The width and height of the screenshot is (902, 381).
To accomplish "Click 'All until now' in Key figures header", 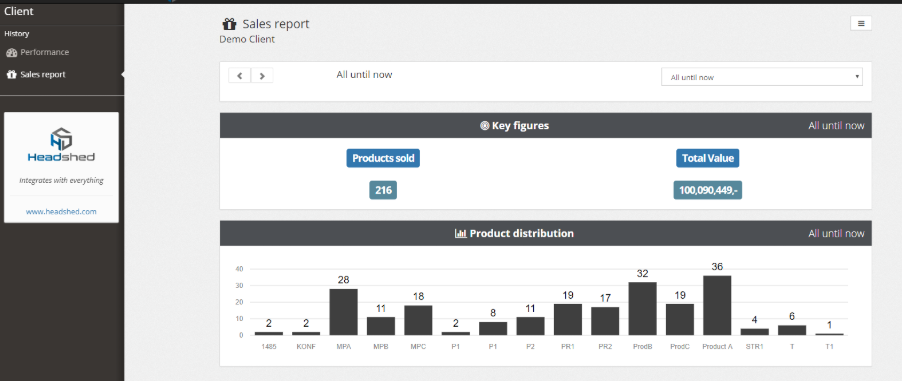I will [x=836, y=125].
